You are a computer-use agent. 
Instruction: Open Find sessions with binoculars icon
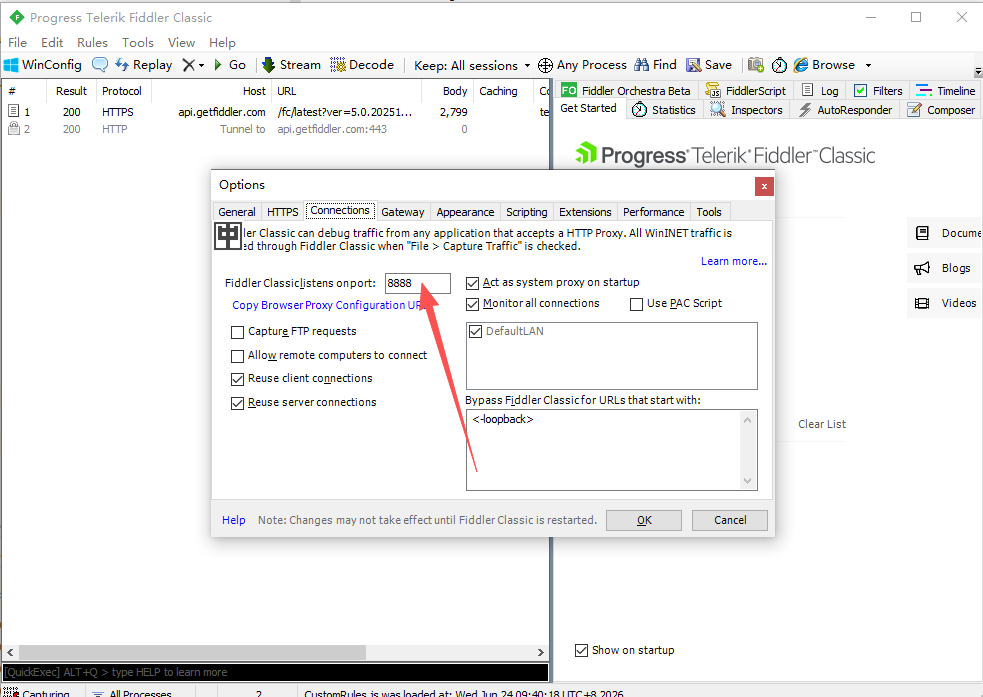pos(656,65)
